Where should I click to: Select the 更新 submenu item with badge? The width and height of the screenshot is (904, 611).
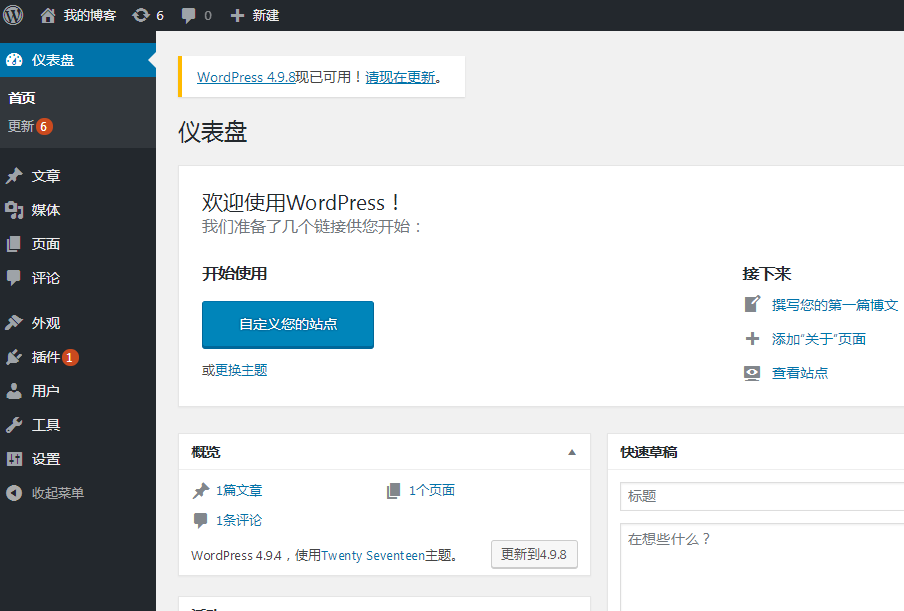coord(22,127)
